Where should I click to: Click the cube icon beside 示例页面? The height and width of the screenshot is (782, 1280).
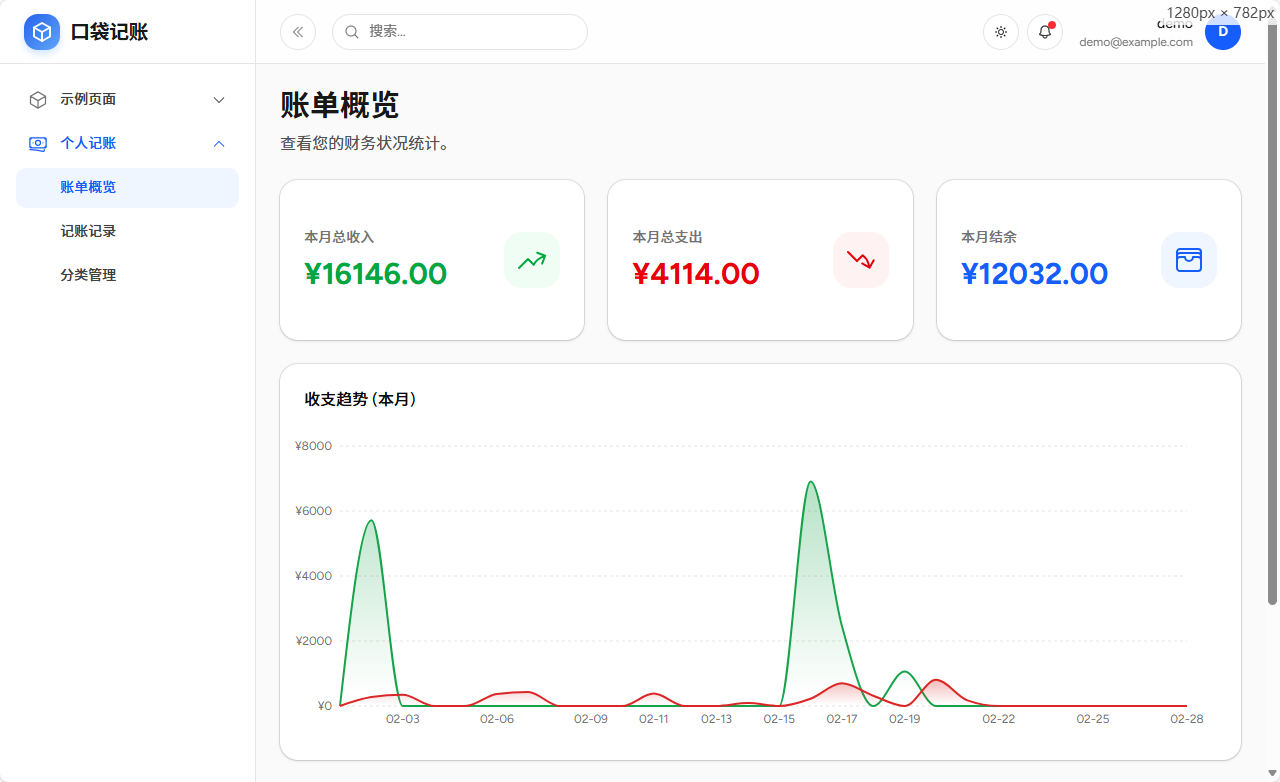click(x=37, y=99)
